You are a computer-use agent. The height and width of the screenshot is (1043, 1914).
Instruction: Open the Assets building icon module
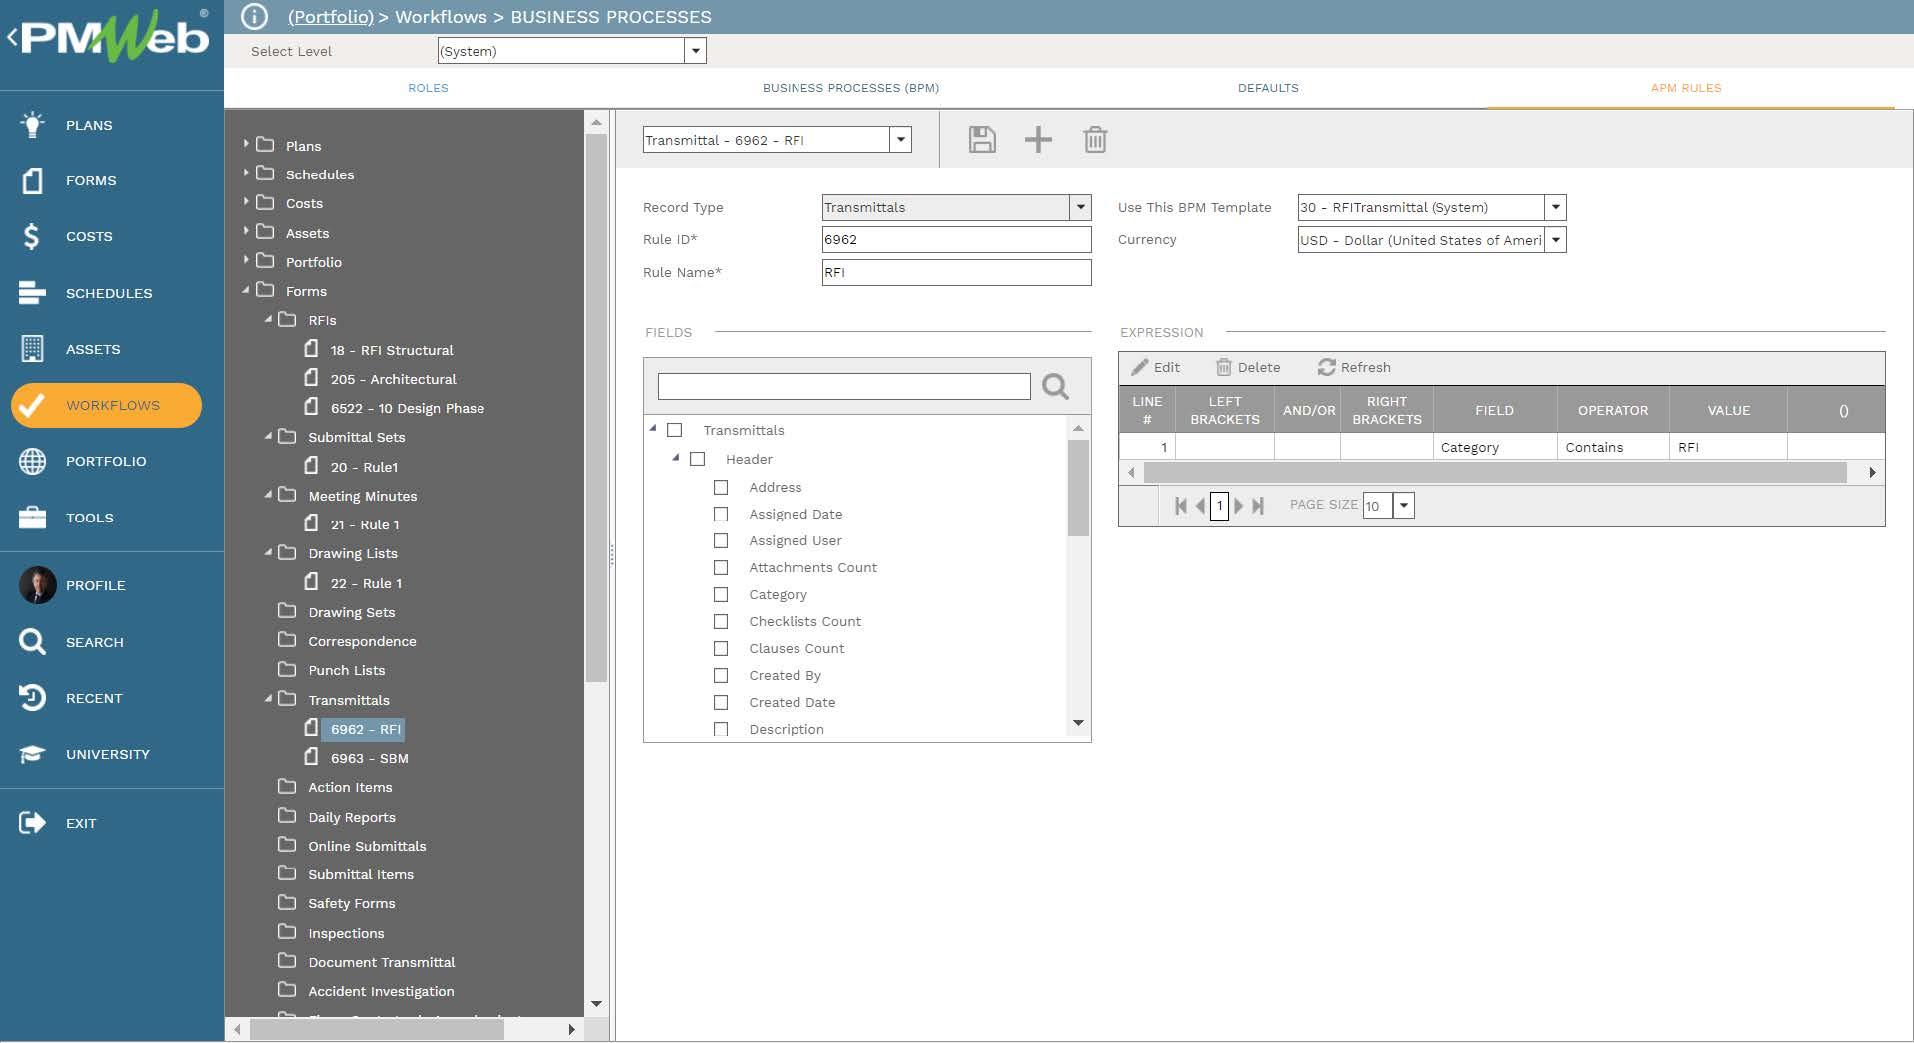coord(32,349)
